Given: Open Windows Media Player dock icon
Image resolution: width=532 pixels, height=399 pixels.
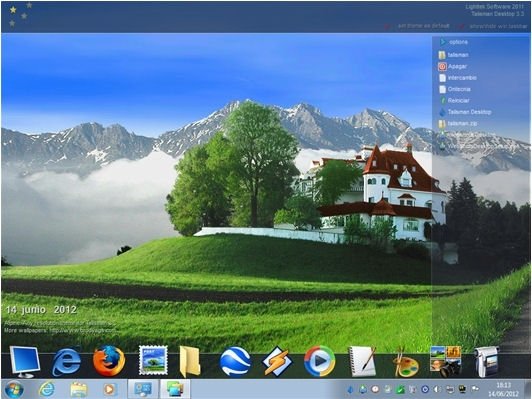Looking at the screenshot, I should coord(319,361).
